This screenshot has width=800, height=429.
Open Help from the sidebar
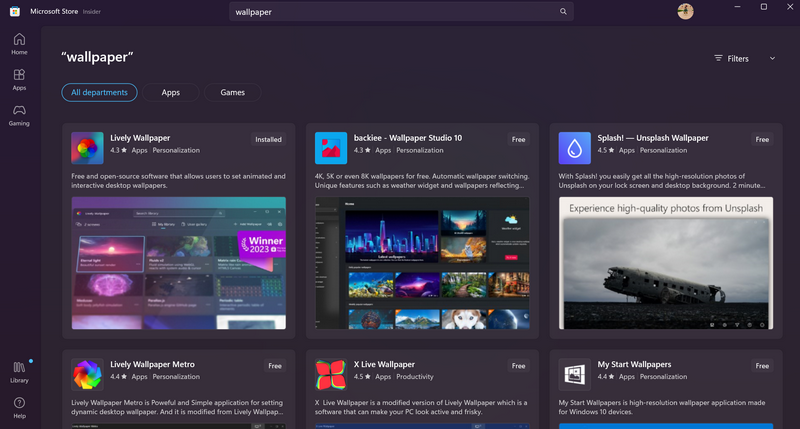click(x=19, y=407)
